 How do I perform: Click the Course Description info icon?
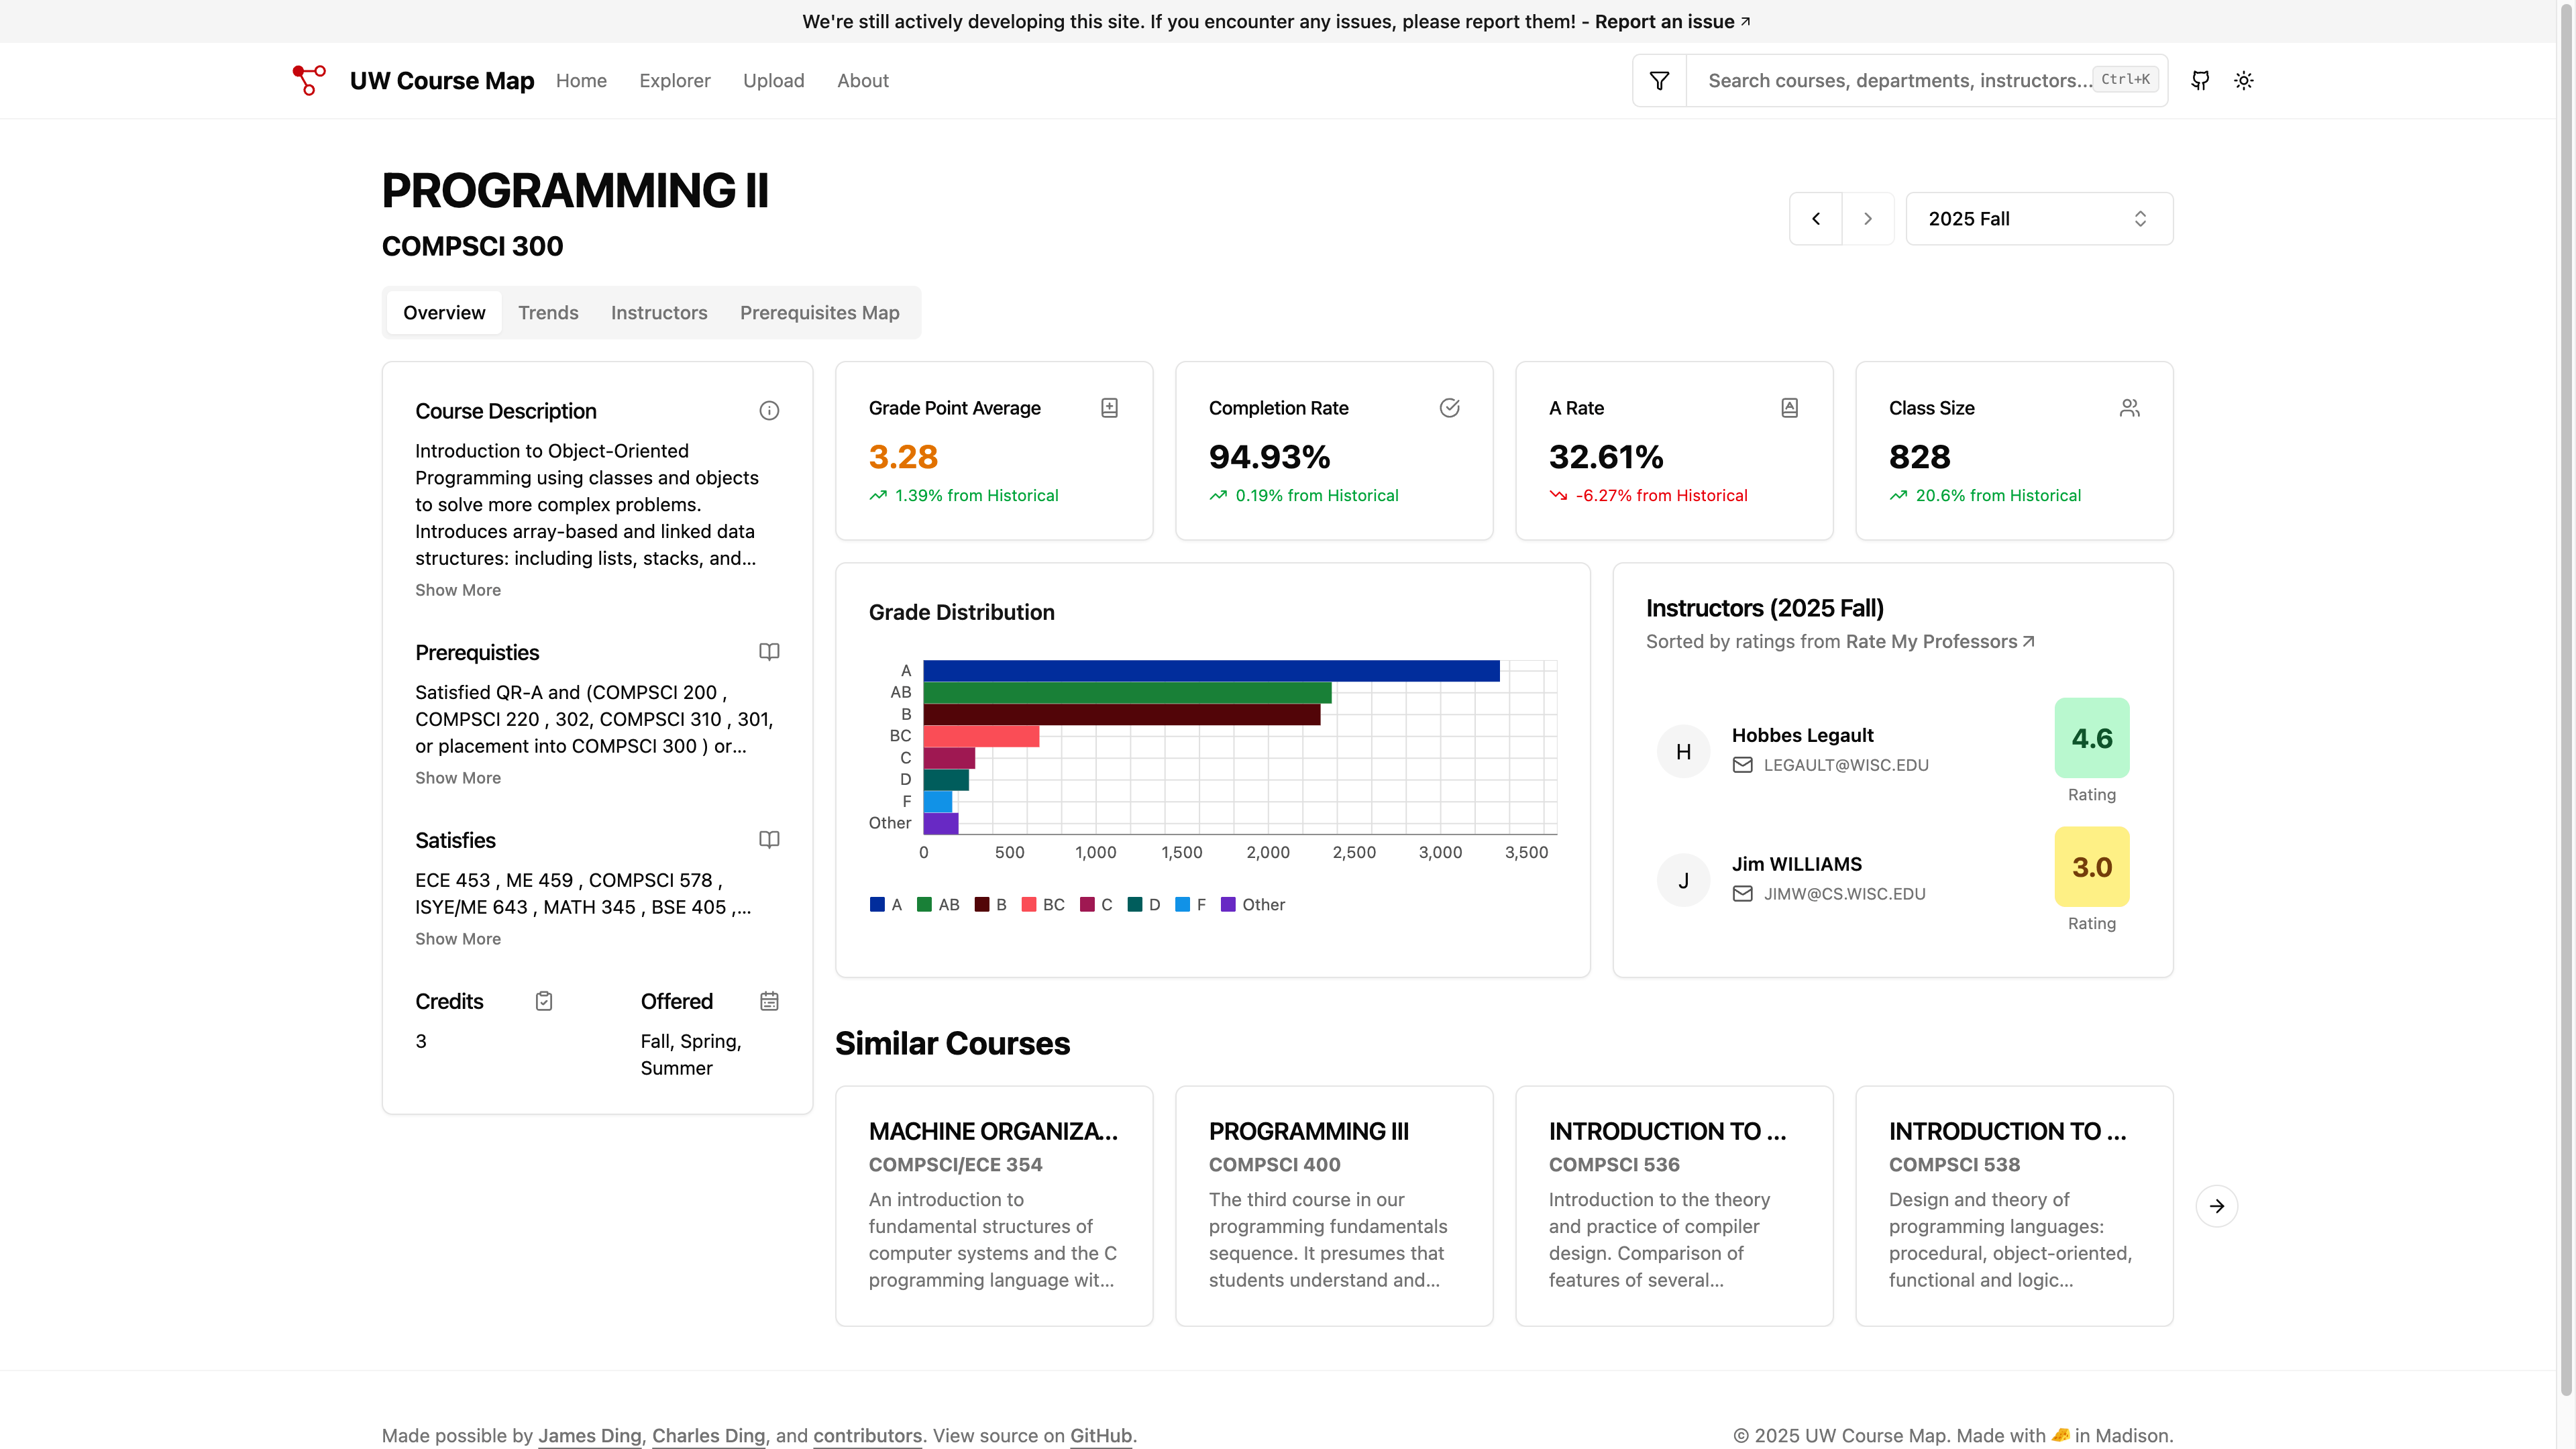coord(769,411)
